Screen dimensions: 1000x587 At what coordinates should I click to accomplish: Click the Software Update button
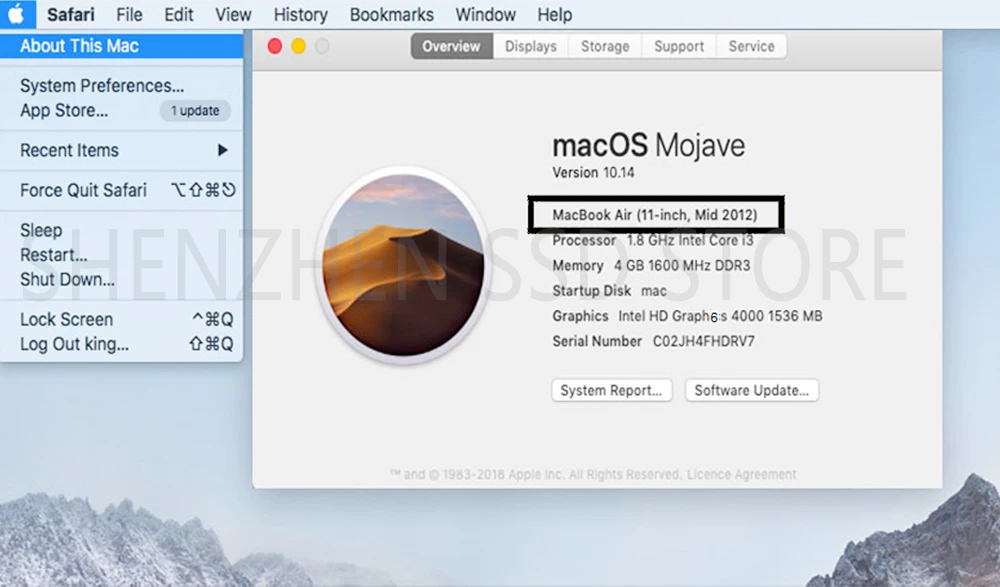[x=752, y=390]
